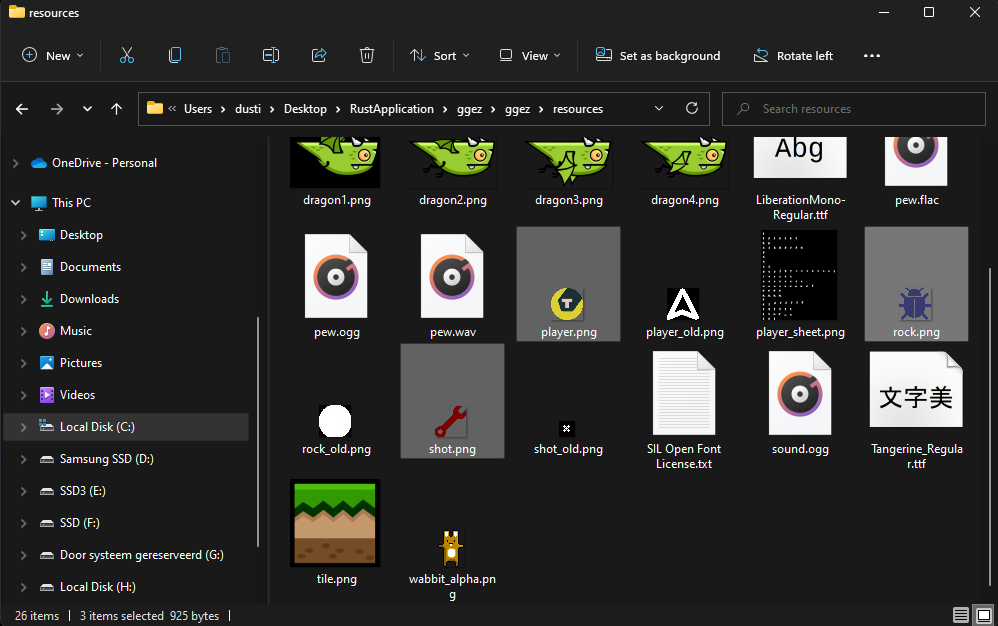Open the See more ellipsis menu

point(871,56)
